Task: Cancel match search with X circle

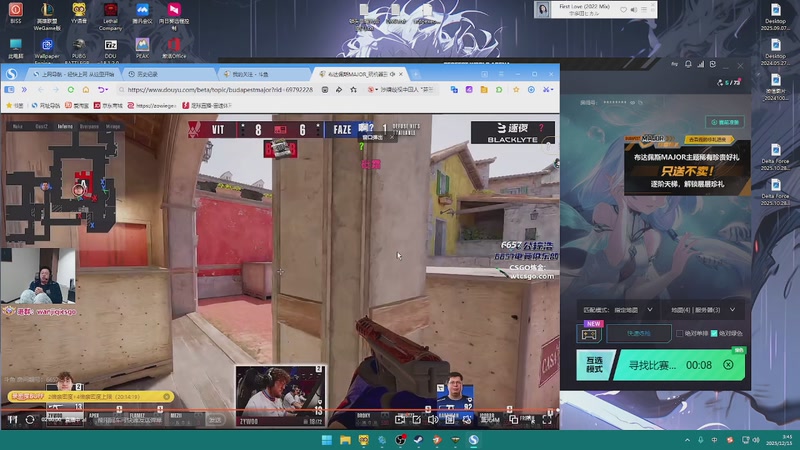Action: [728, 365]
